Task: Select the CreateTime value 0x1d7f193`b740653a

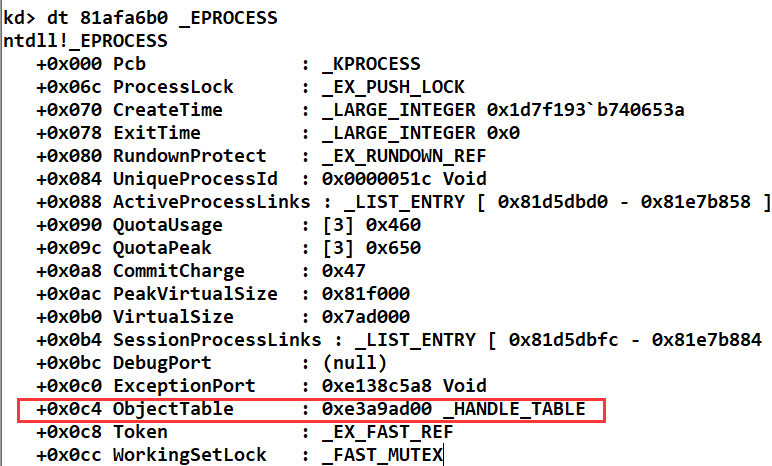Action: [x=585, y=110]
